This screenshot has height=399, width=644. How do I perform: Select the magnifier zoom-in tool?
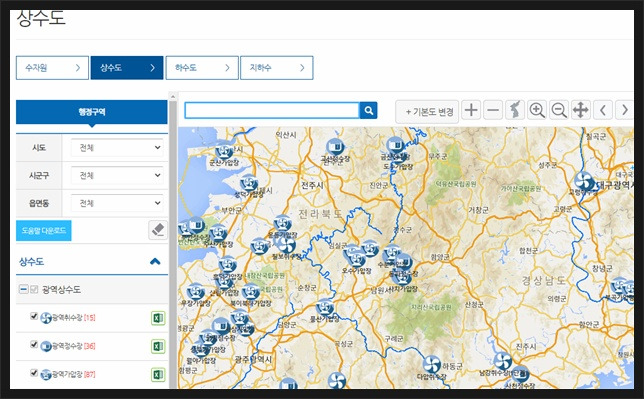coord(537,110)
